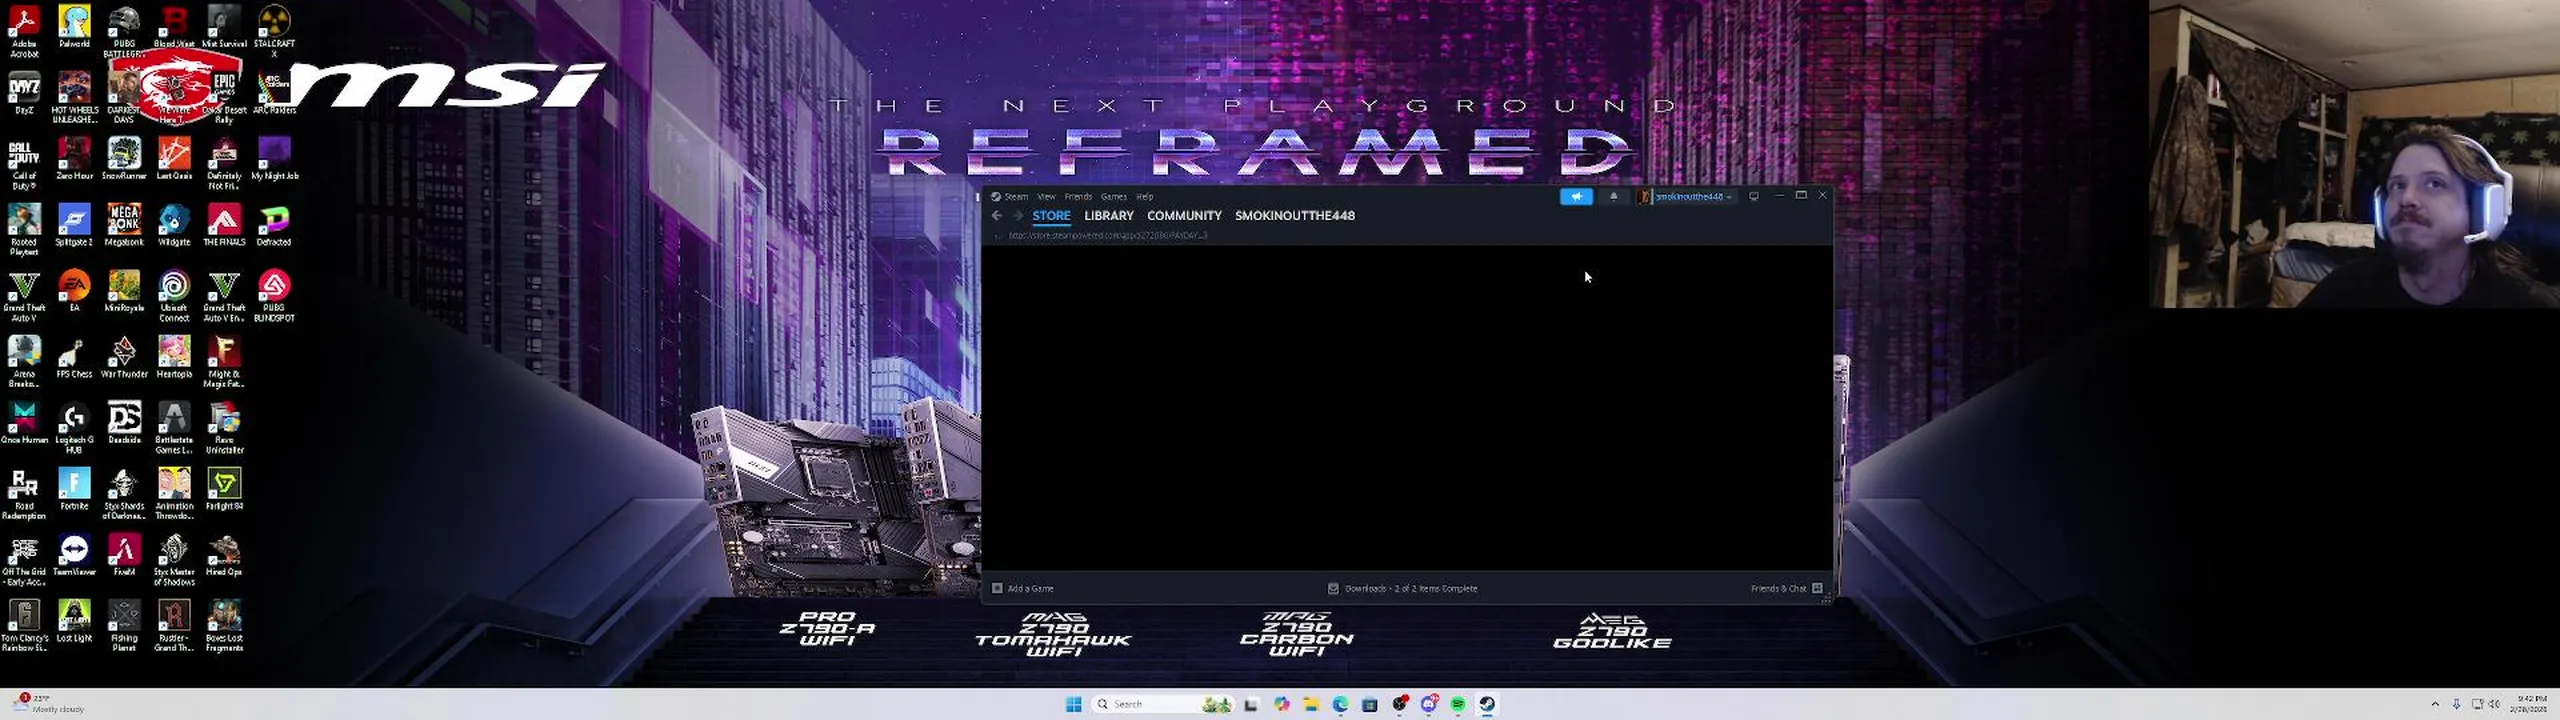
Task: Go back with Steam's back arrow
Action: pos(996,216)
